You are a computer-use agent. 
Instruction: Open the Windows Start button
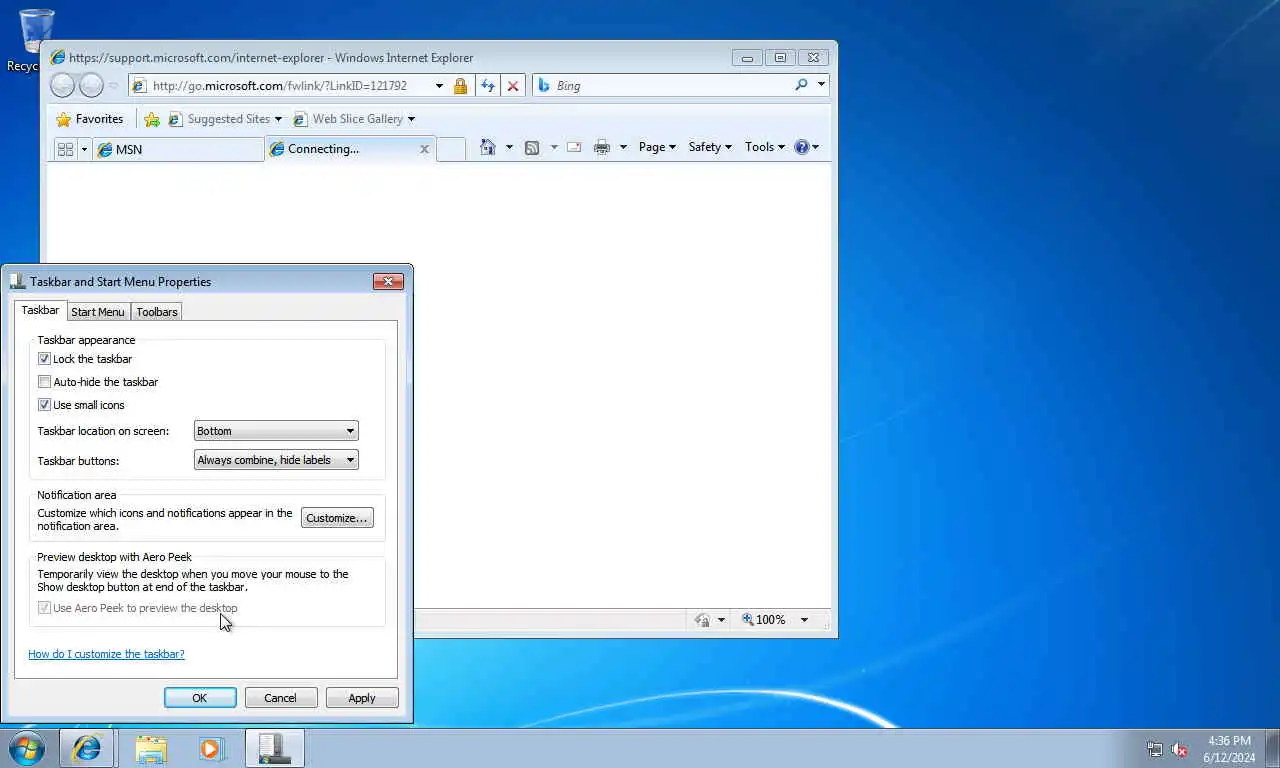27,749
